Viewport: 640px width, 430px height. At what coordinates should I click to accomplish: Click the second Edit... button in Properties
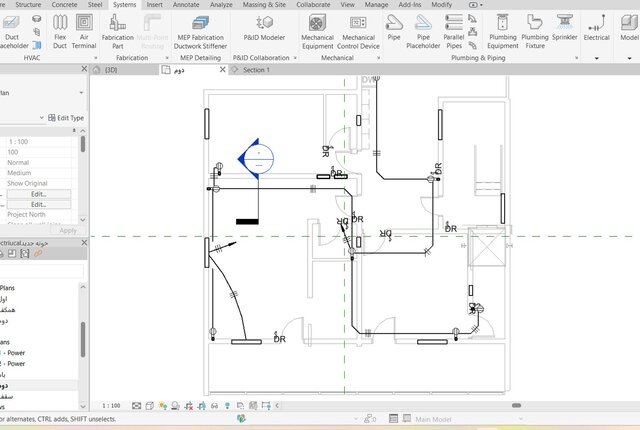[x=39, y=204]
